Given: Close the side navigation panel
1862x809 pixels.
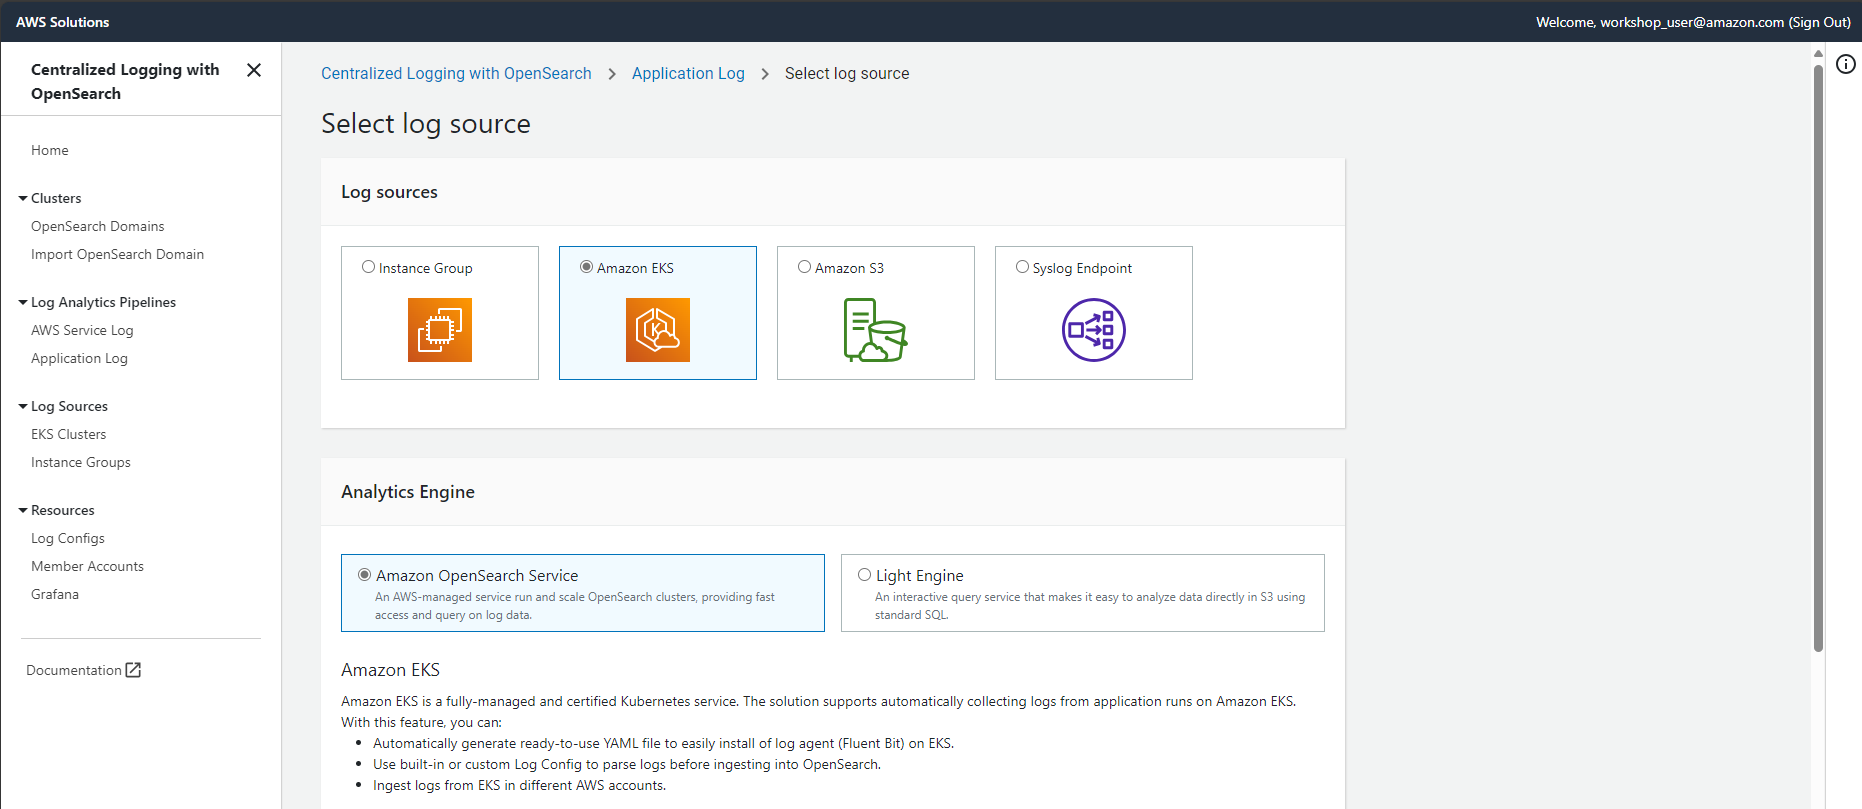Looking at the screenshot, I should pyautogui.click(x=254, y=70).
